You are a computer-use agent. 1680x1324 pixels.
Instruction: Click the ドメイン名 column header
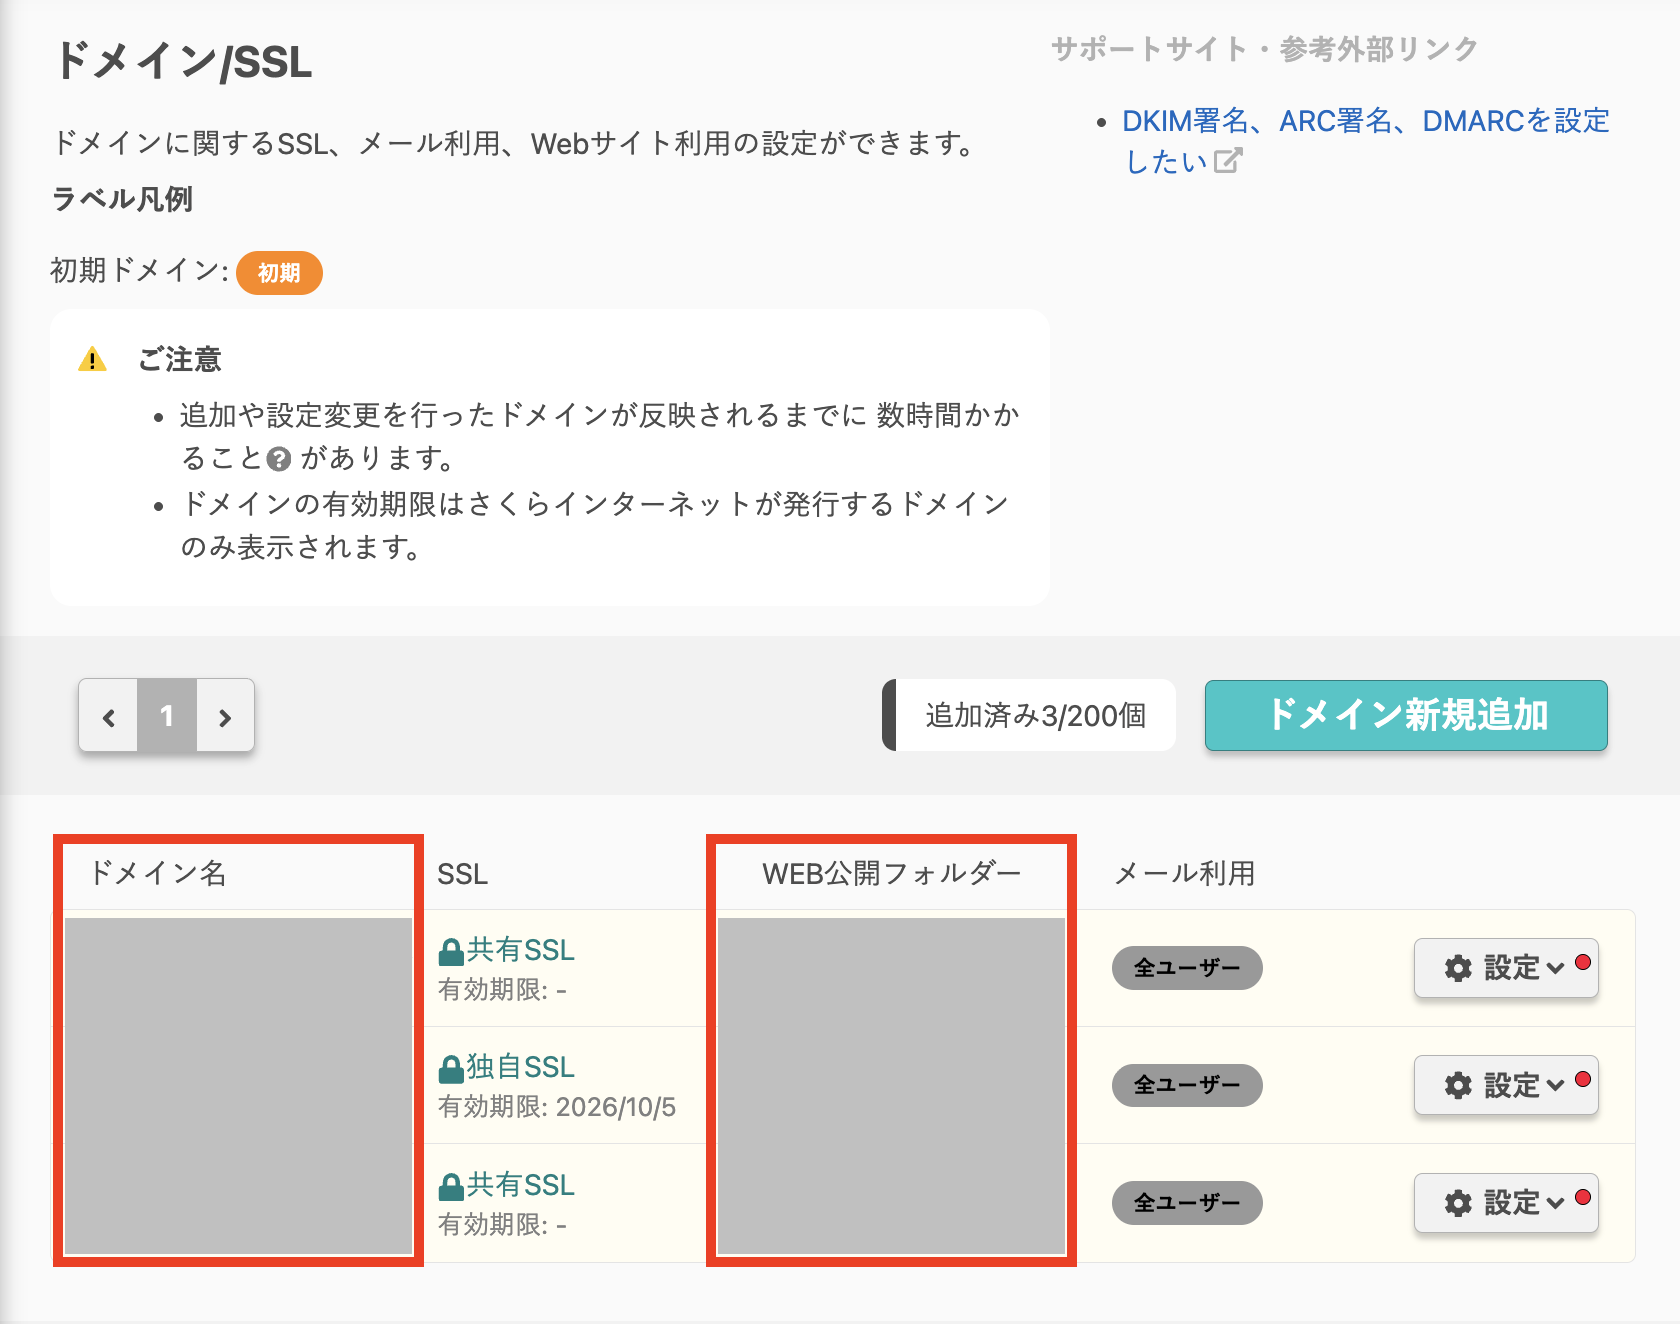click(x=158, y=873)
